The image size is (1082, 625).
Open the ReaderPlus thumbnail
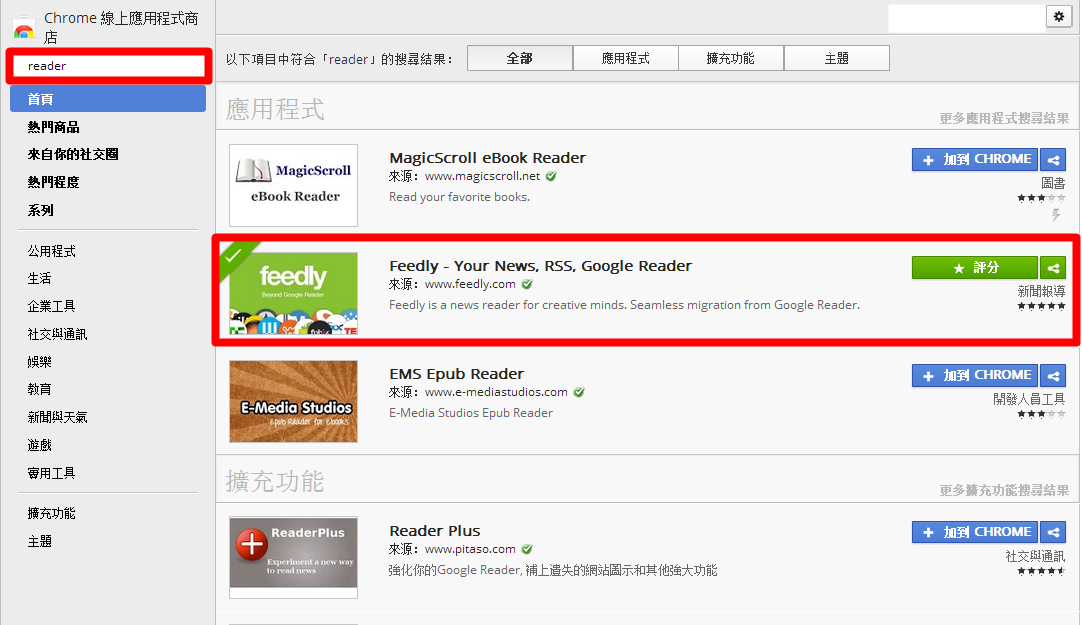293,557
